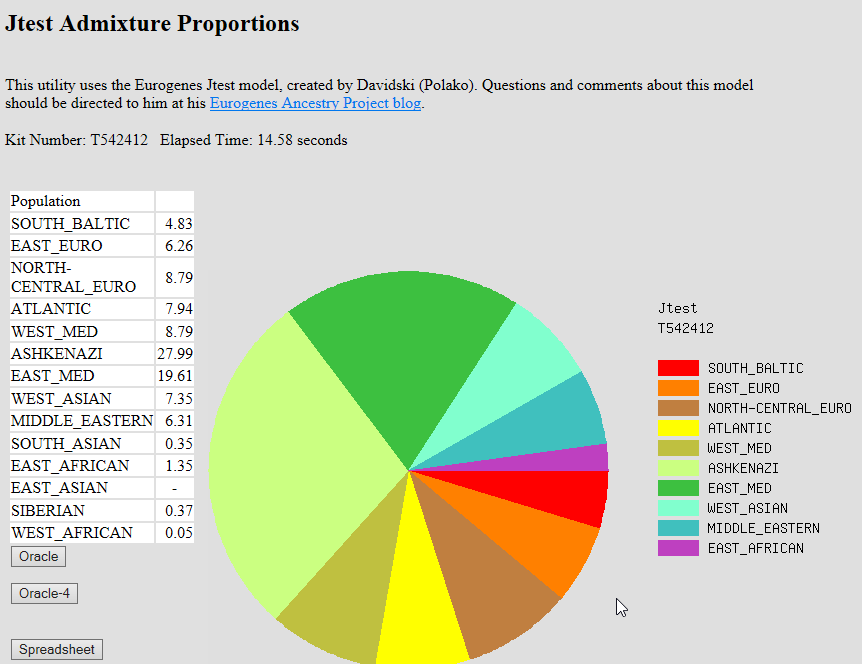Screen dimensions: 862x664
Task: Click the Population table header cell
Action: [x=82, y=201]
